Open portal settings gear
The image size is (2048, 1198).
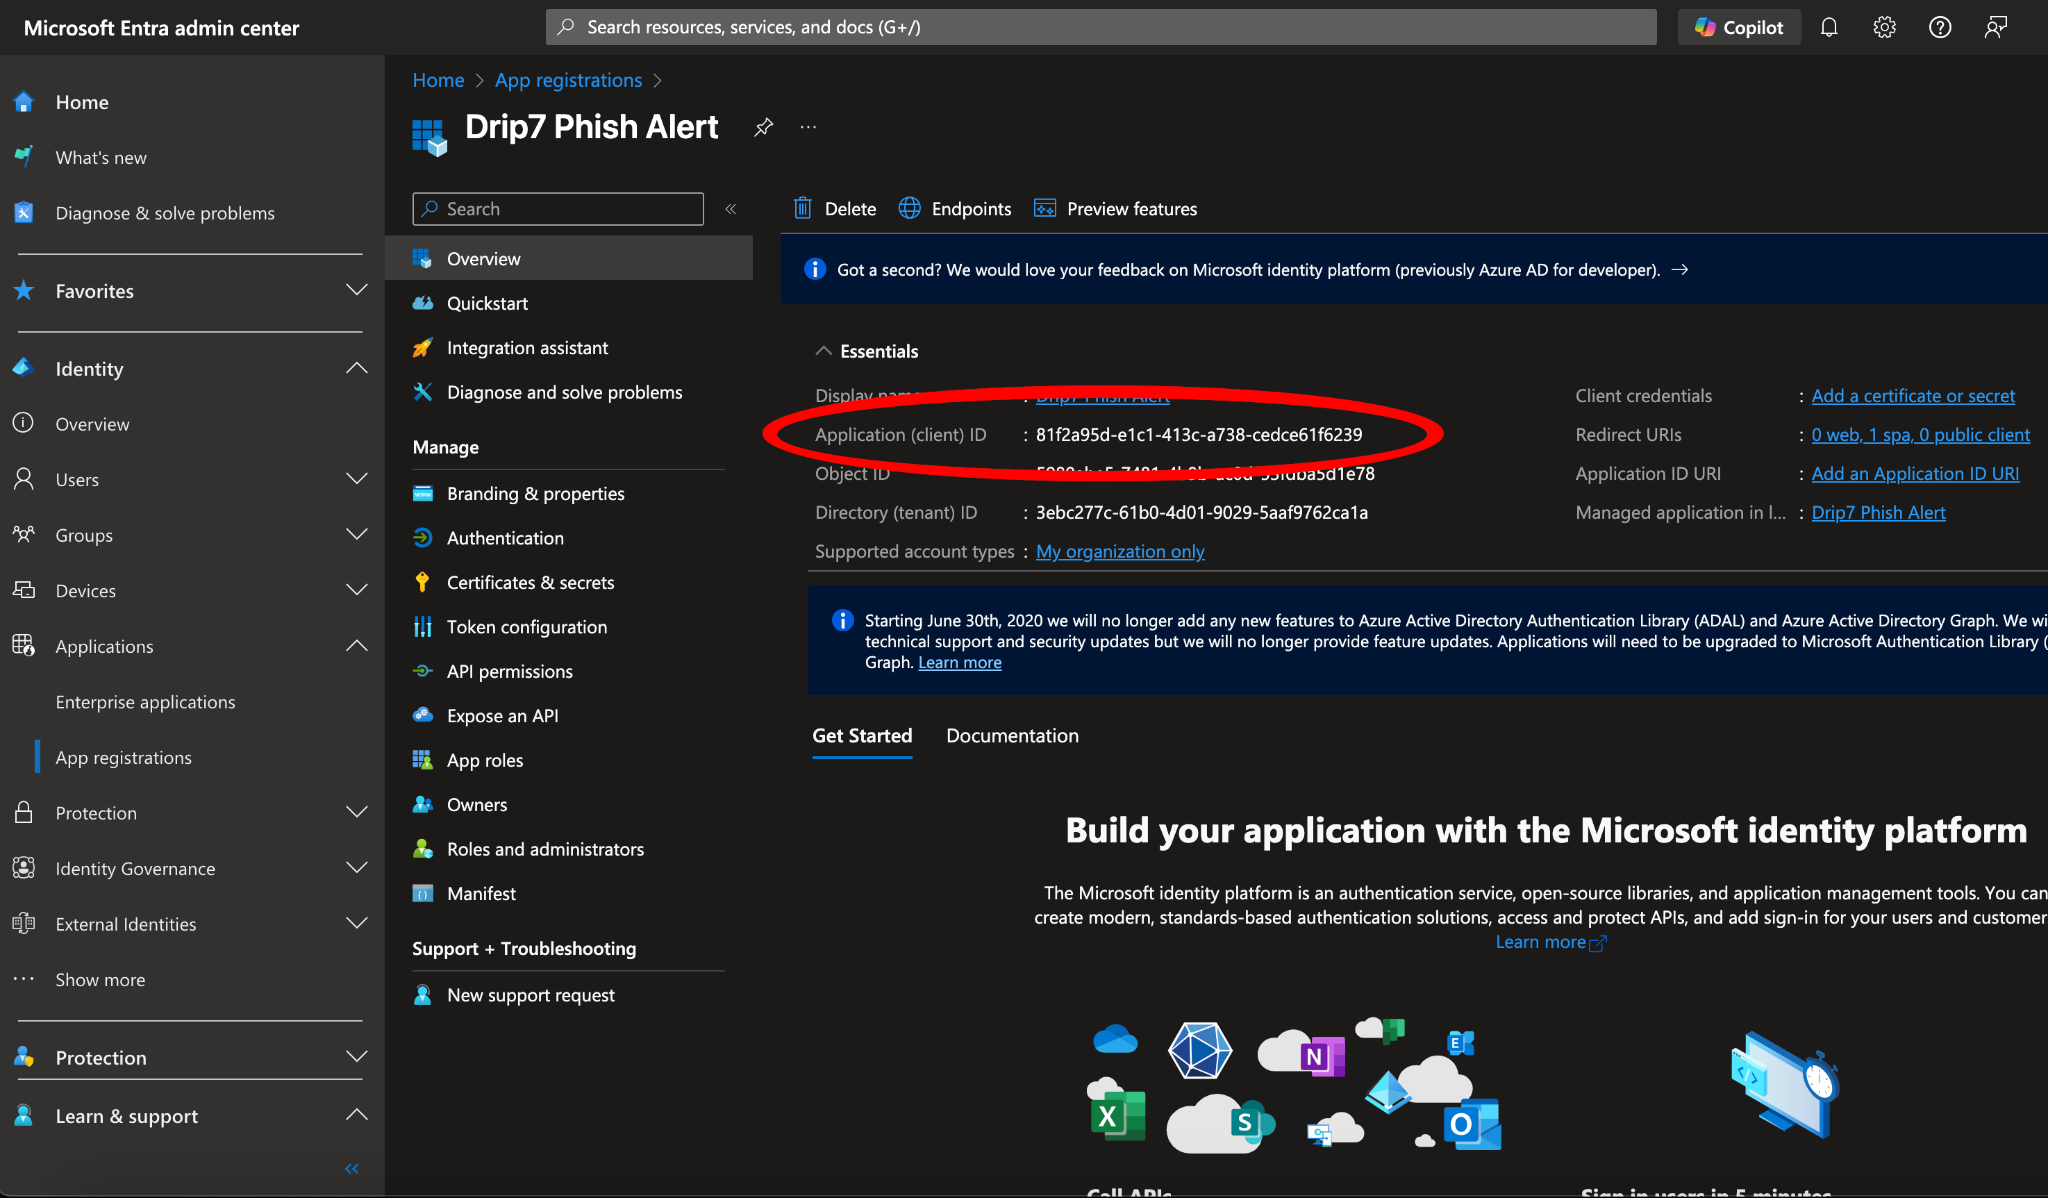point(1884,27)
